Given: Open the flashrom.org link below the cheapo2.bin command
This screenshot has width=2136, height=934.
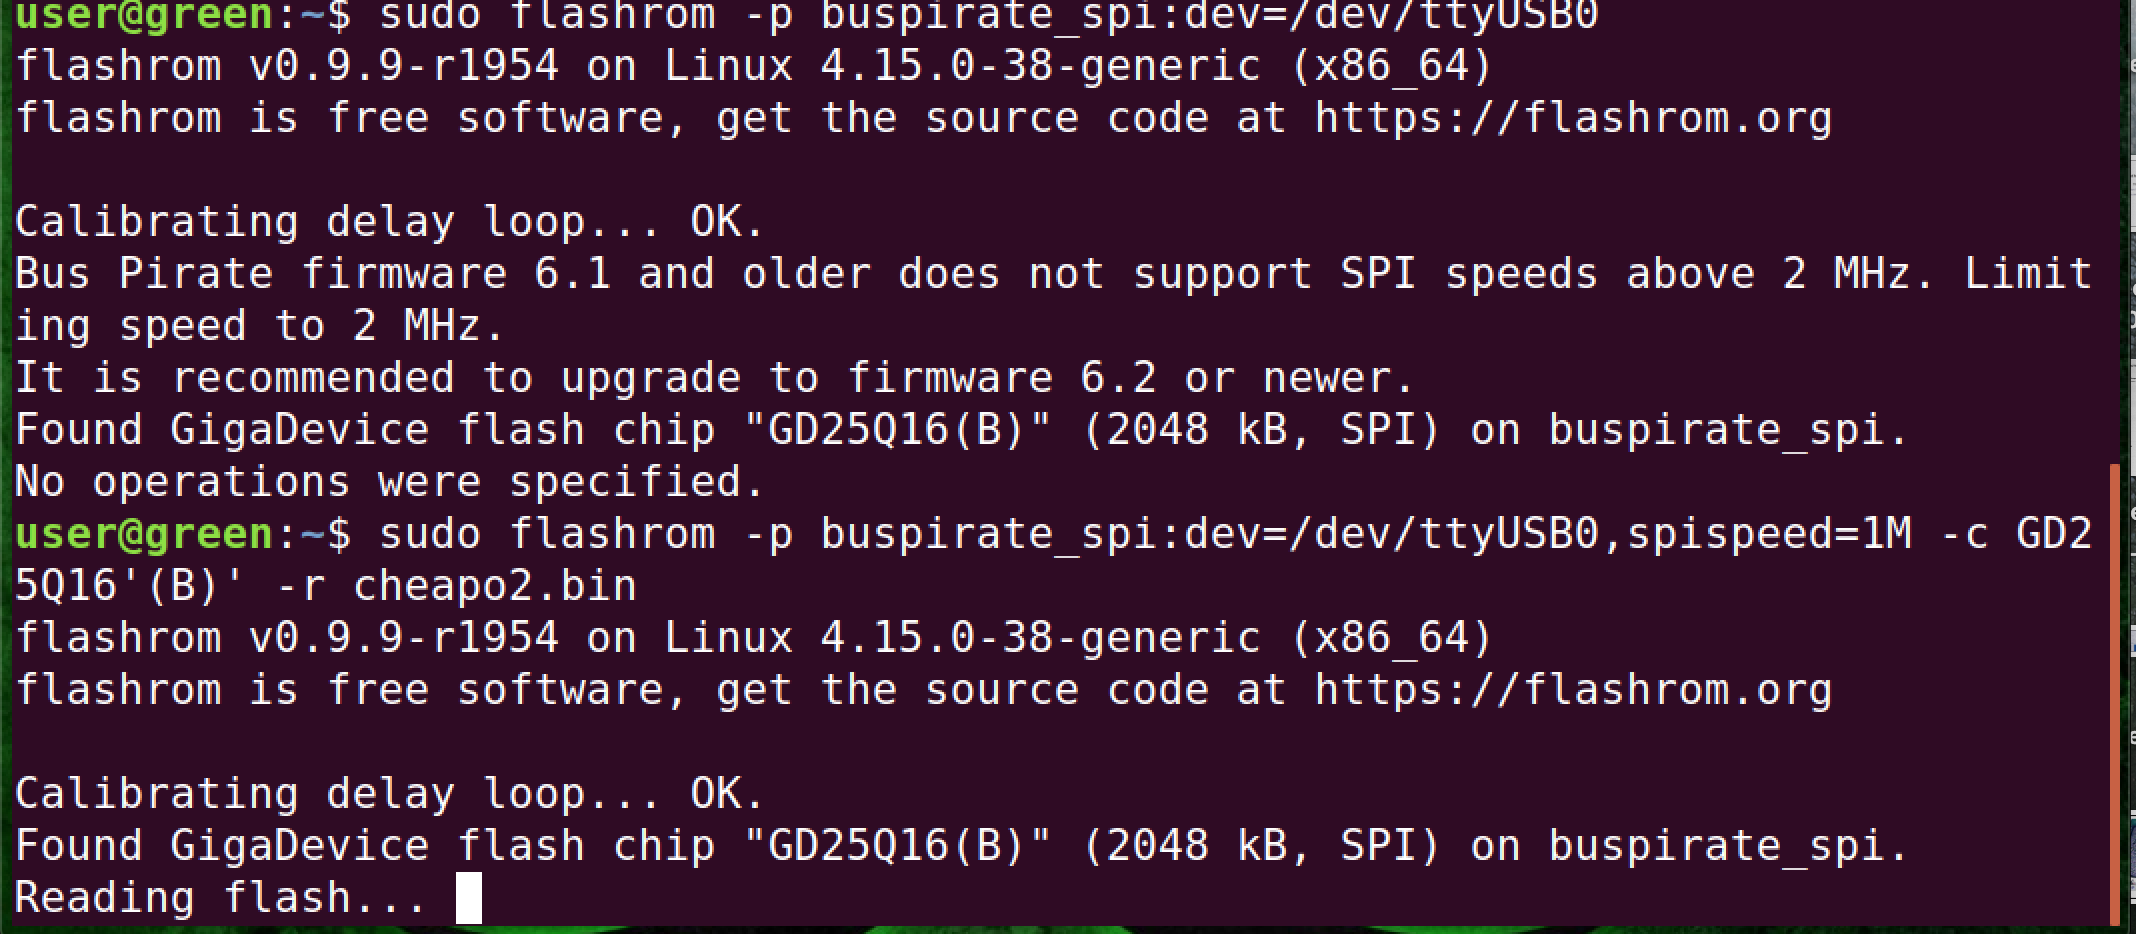Looking at the screenshot, I should pyautogui.click(x=1573, y=690).
